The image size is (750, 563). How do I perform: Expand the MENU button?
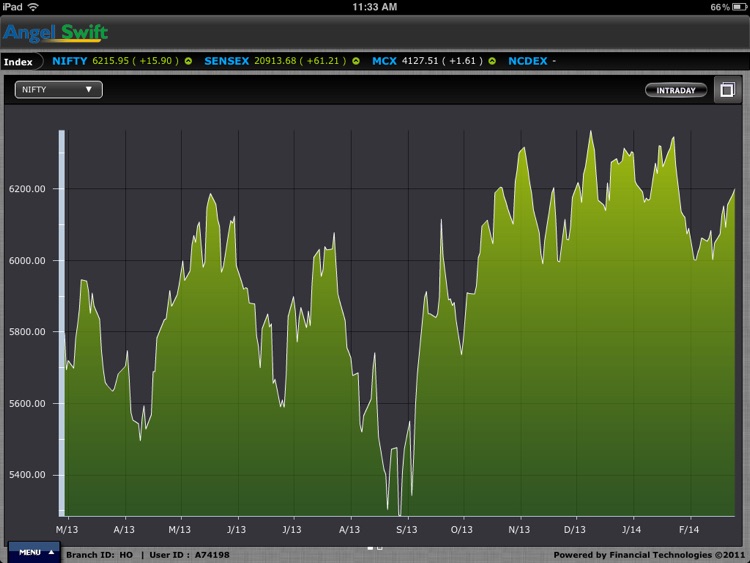pyautogui.click(x=36, y=552)
